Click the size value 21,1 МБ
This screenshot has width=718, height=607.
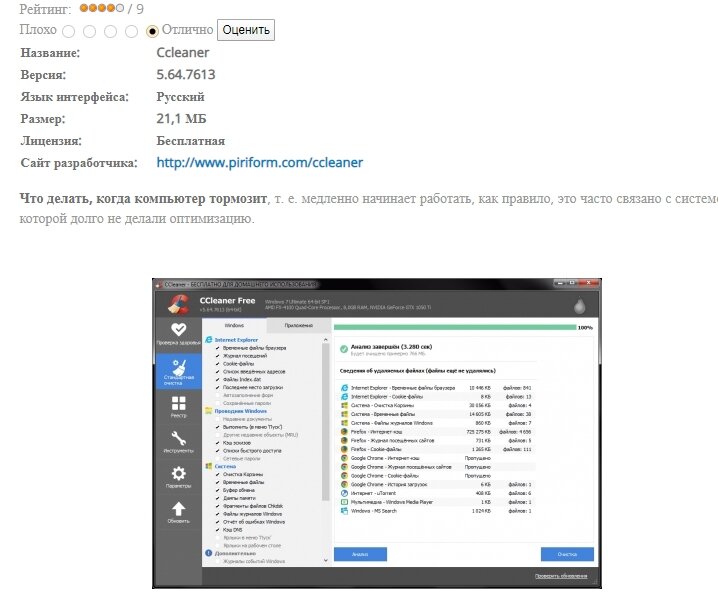tap(181, 119)
